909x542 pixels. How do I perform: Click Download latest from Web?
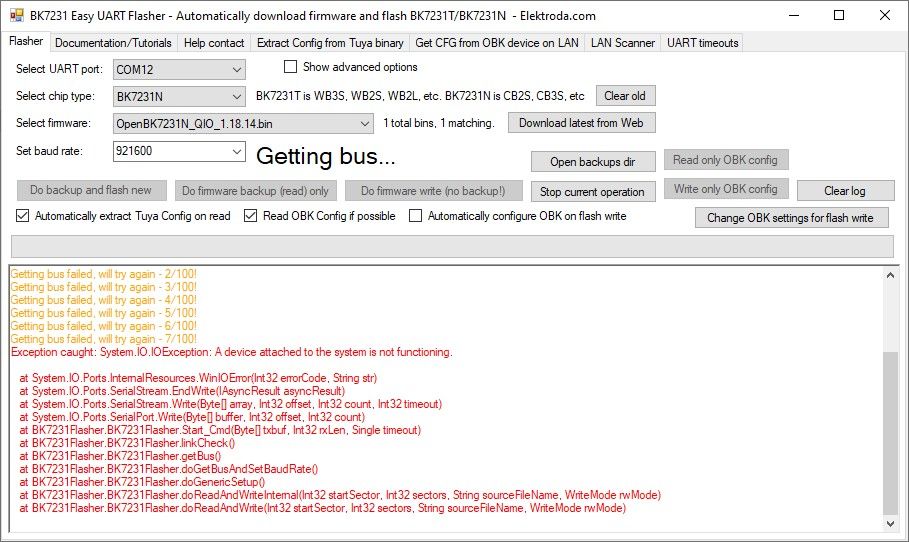point(581,123)
